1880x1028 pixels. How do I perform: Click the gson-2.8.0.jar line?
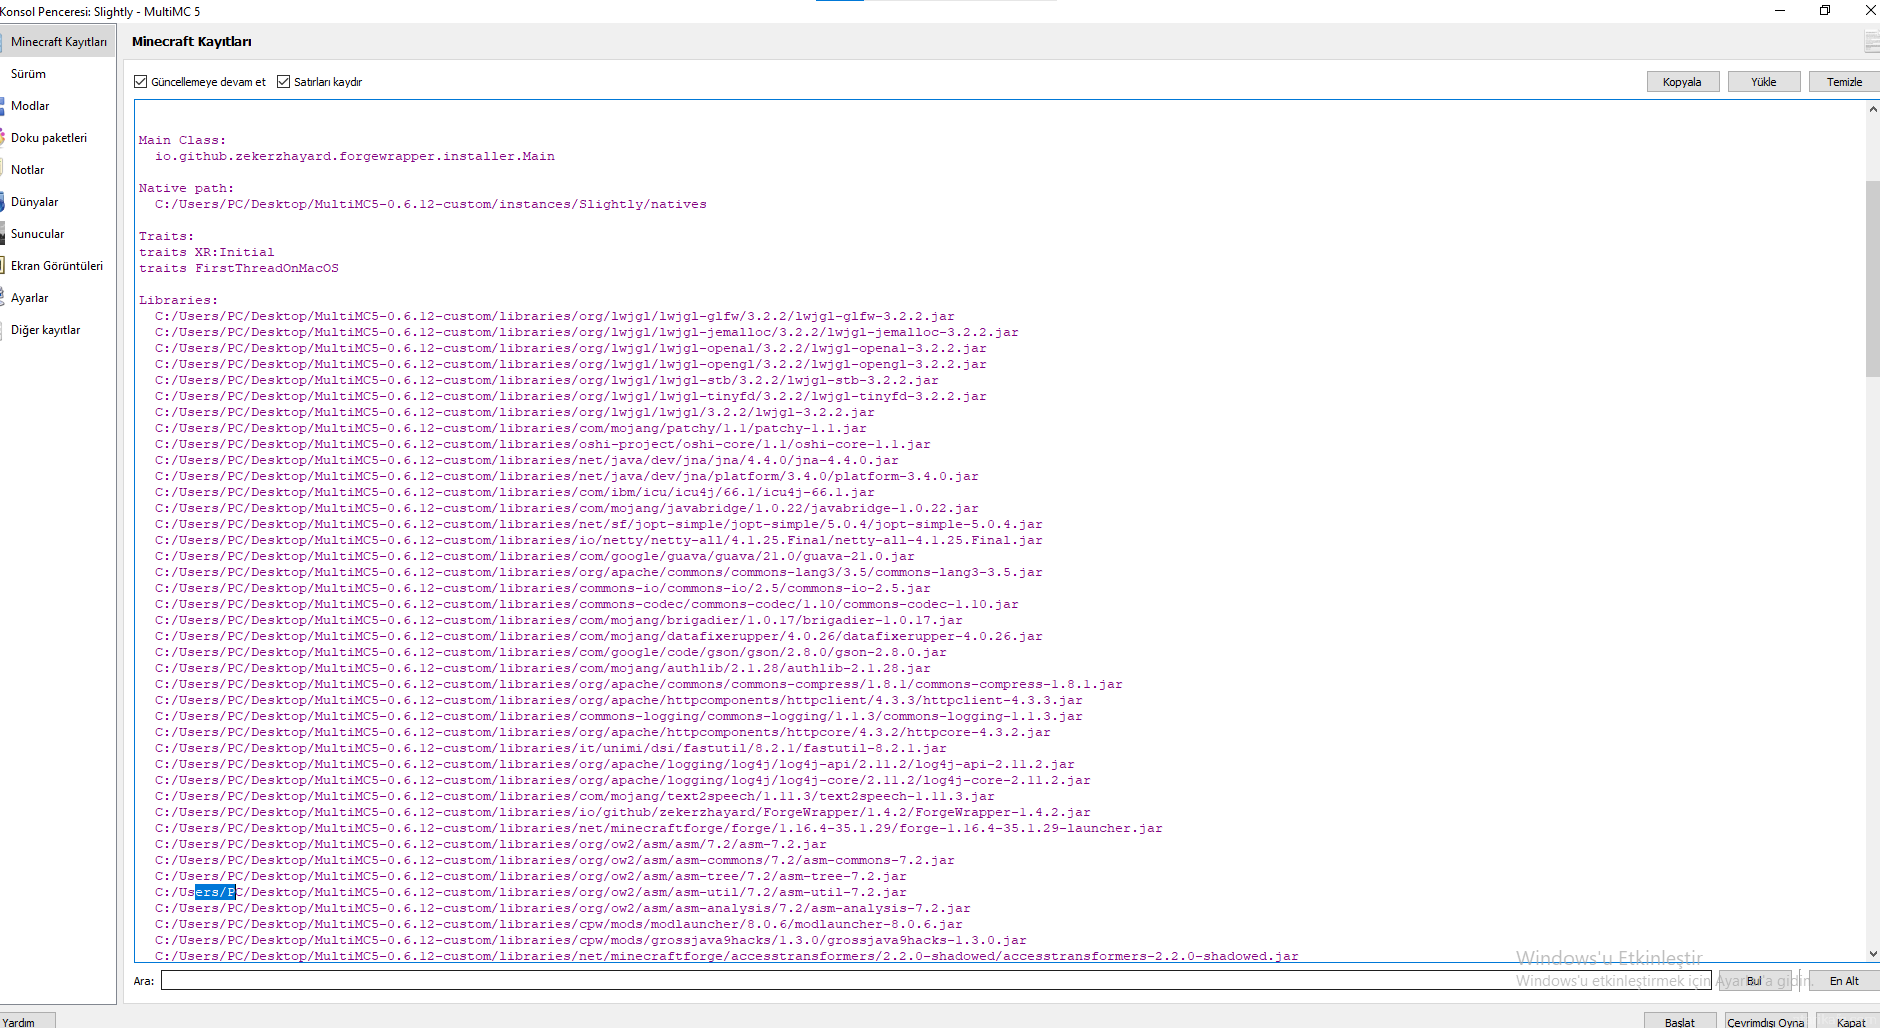coord(550,652)
